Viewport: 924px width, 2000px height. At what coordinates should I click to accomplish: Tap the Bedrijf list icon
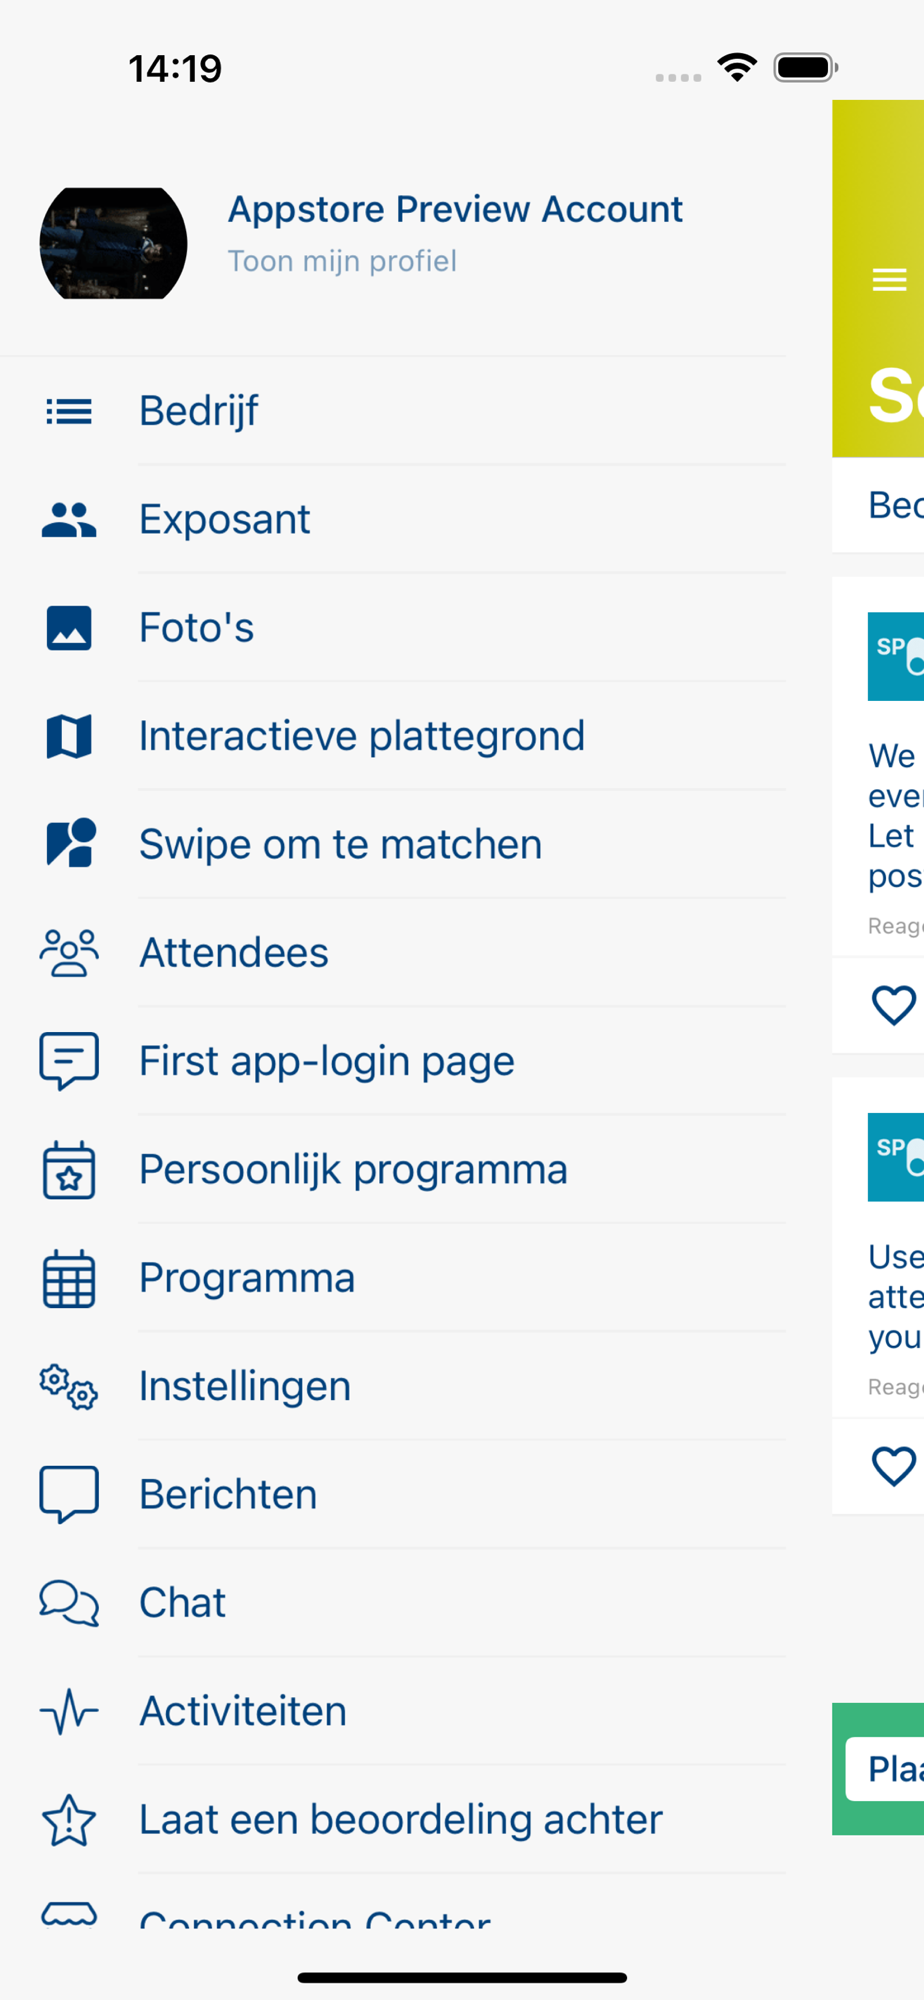click(x=69, y=411)
